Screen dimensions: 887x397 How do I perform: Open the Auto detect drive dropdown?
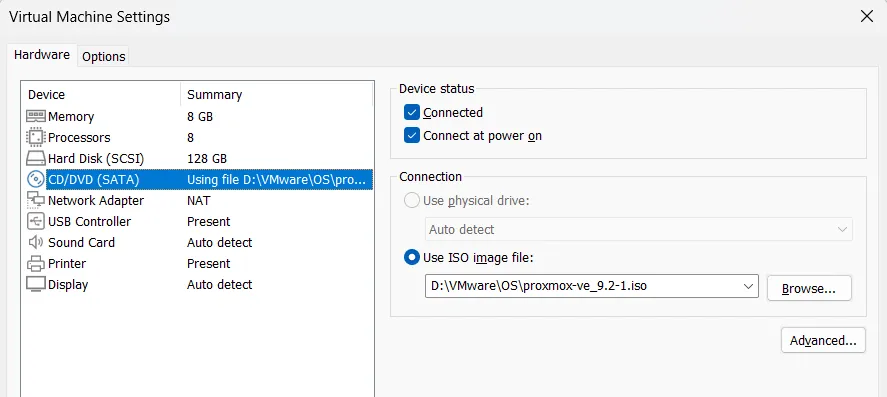click(639, 230)
